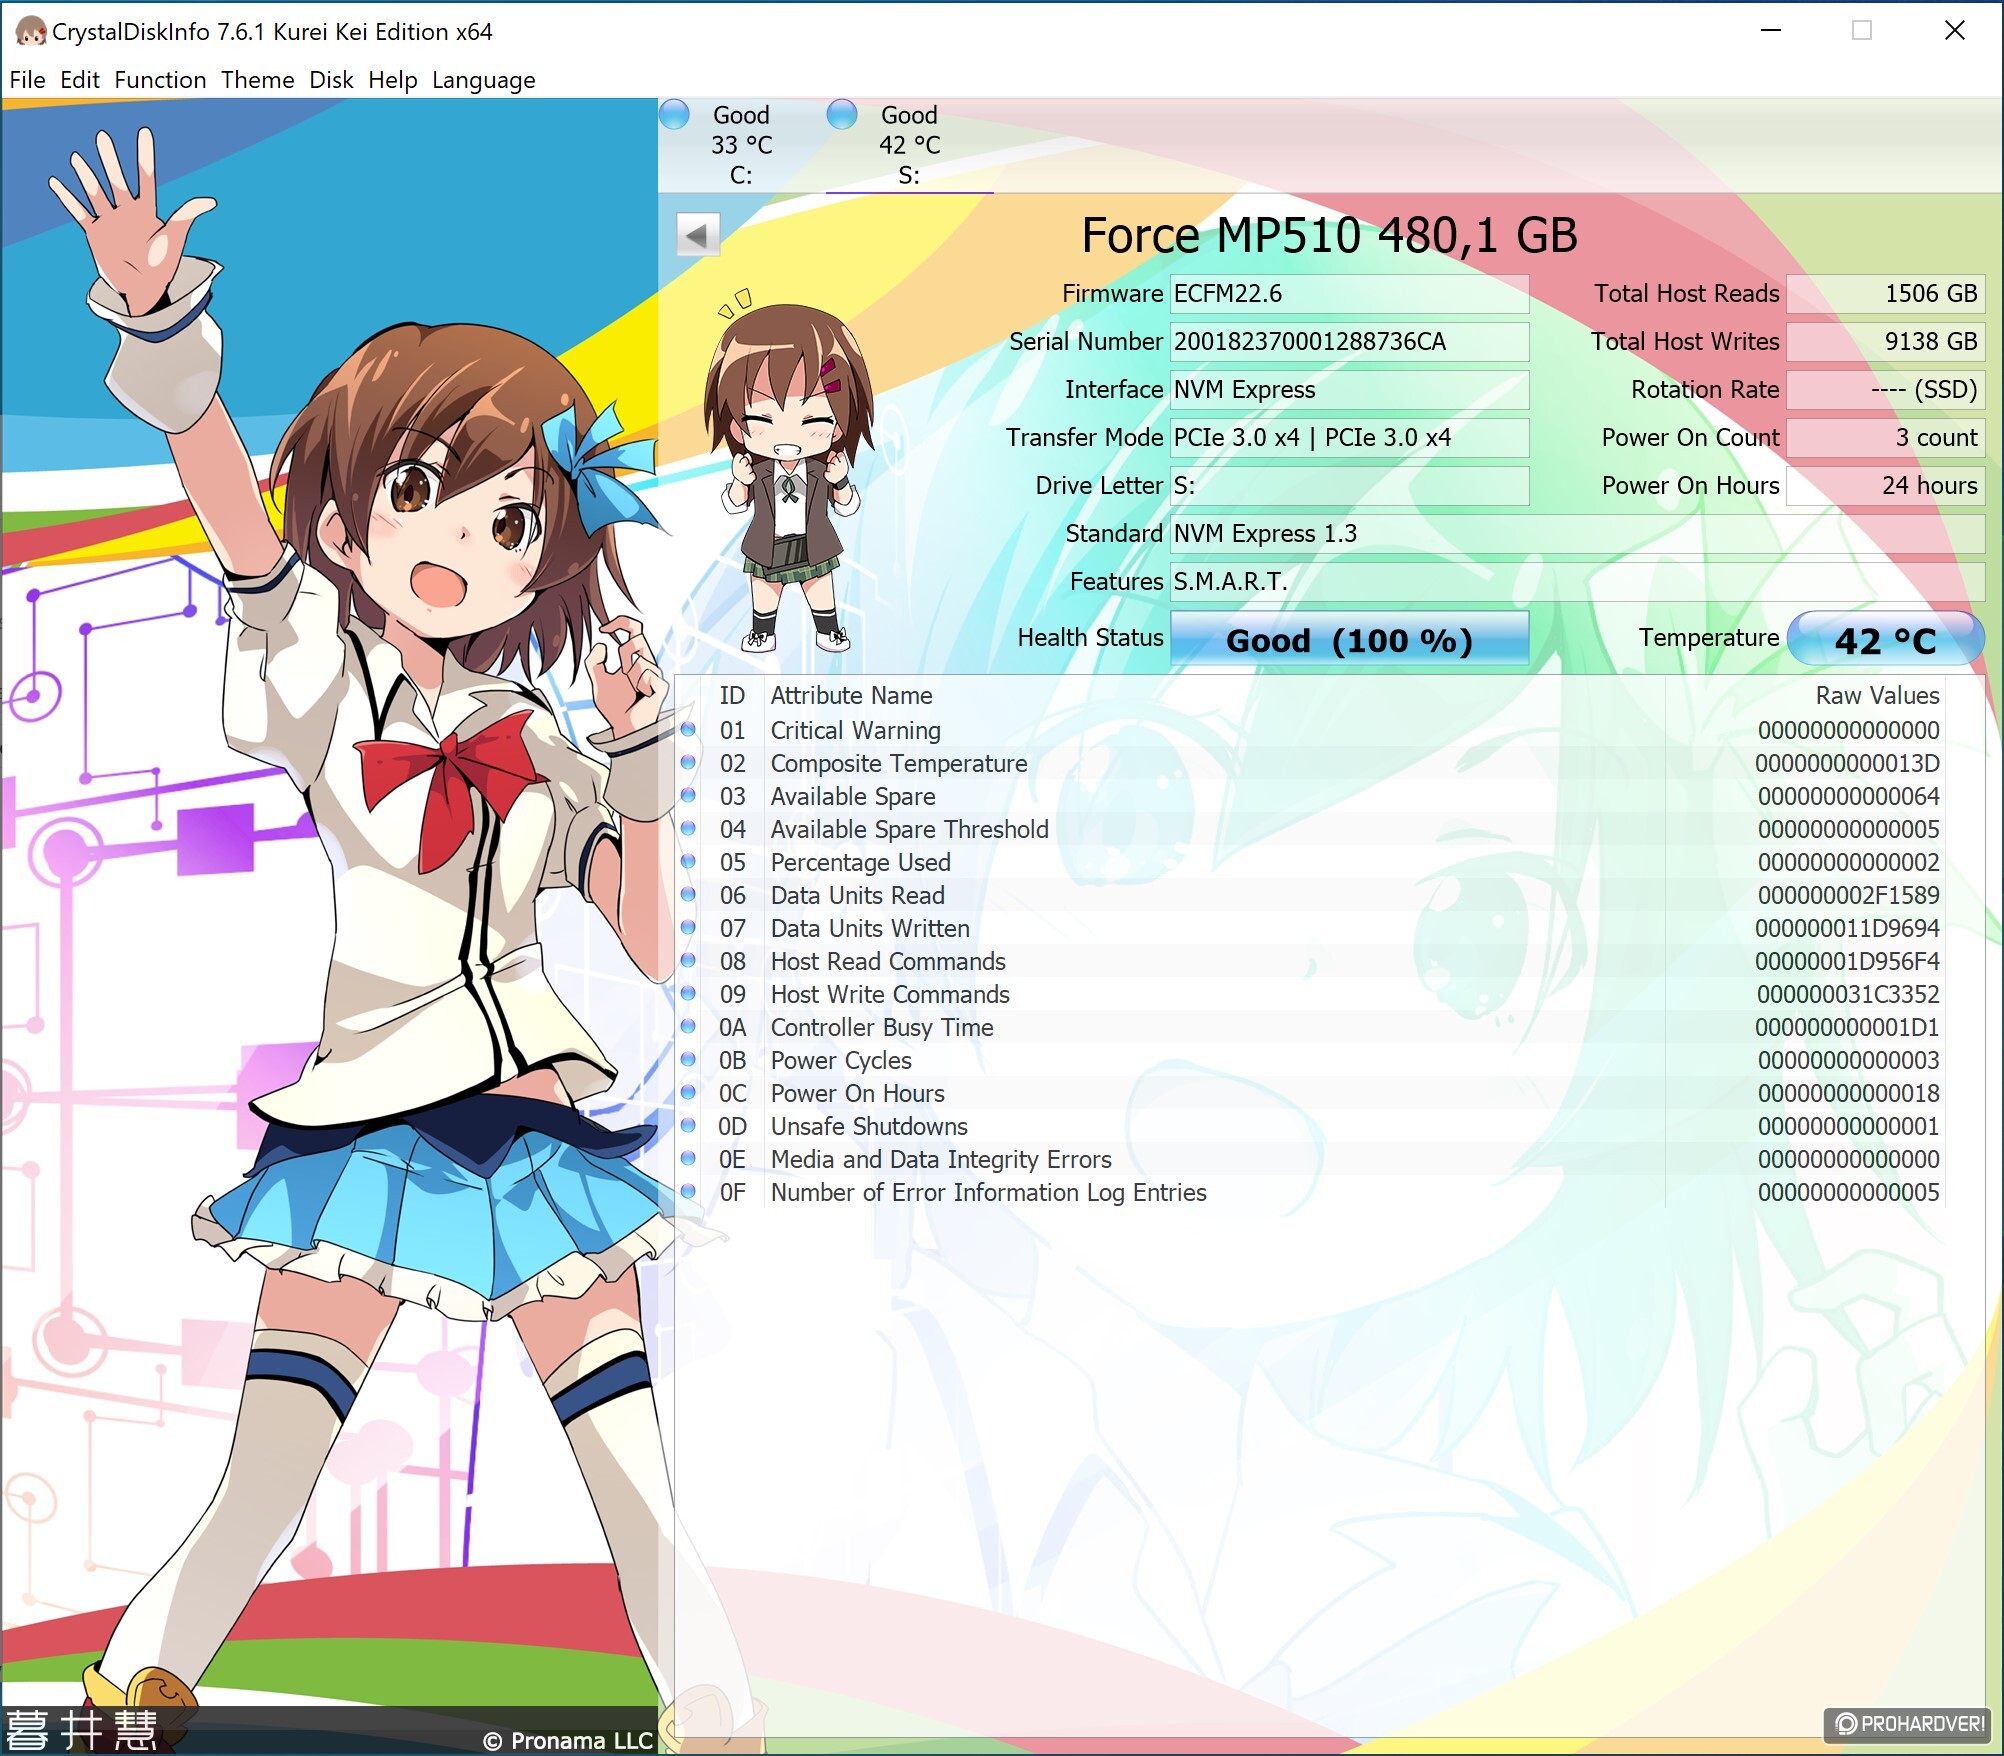Click the S: drive status orb
Viewport: 2004px width, 1756px height.
coord(842,115)
